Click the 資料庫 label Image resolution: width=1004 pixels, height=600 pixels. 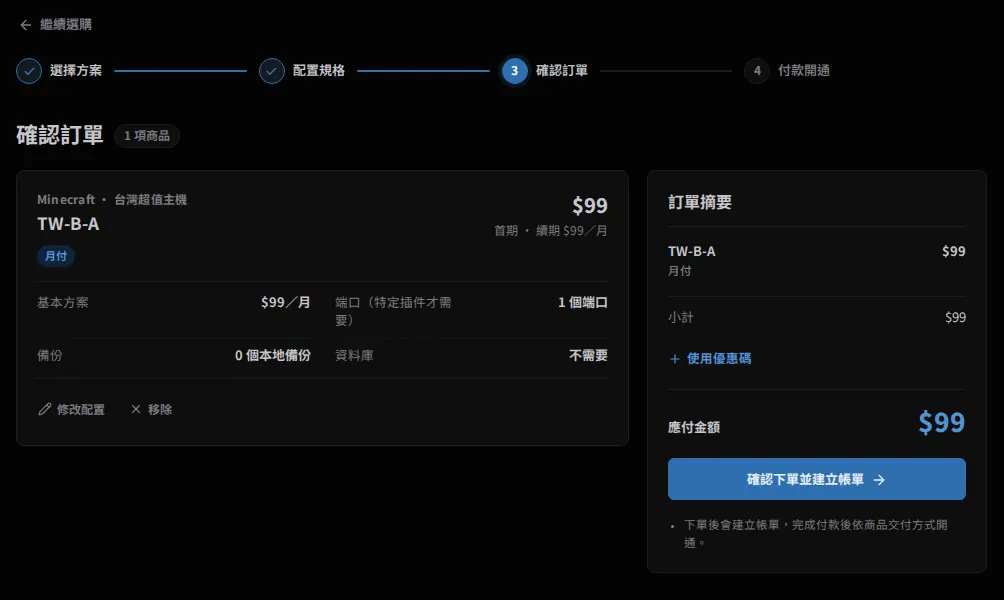354,355
